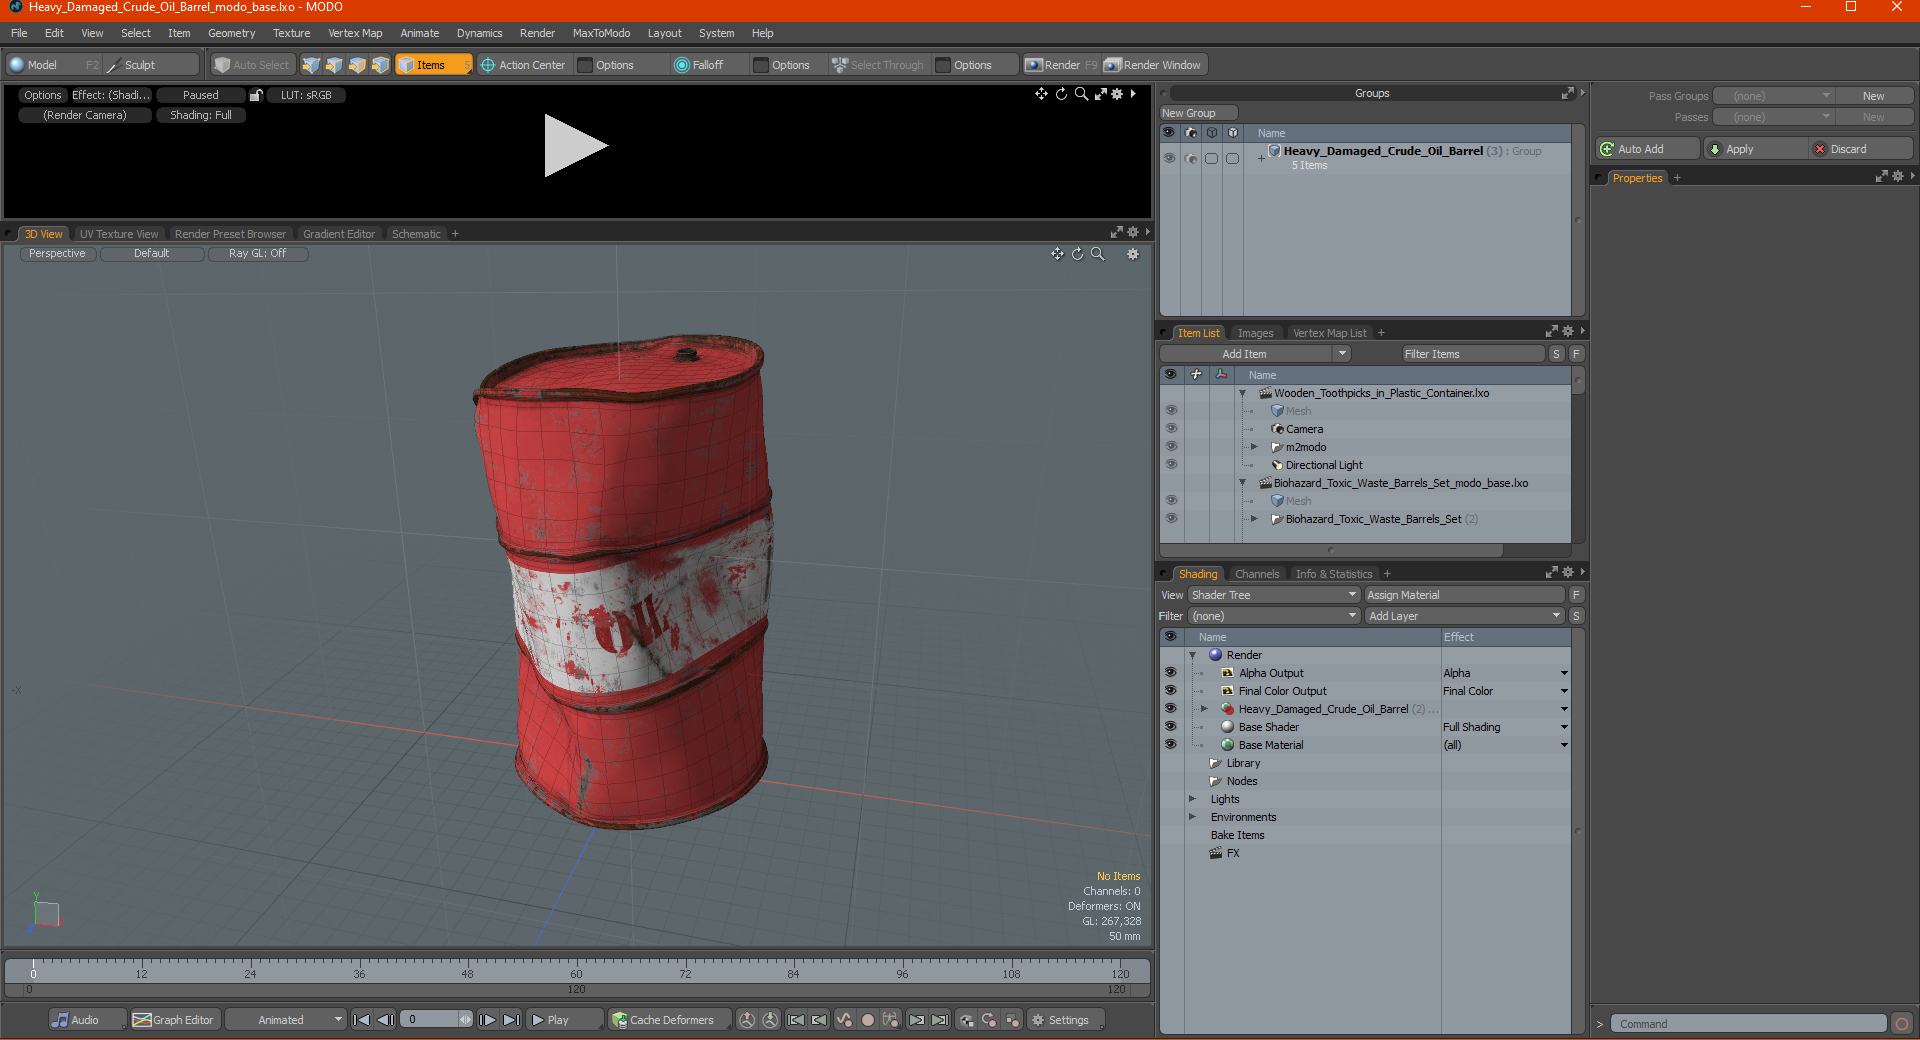Viewport: 1920px width, 1040px height.
Task: Expand Heavy_Damaged_Crude_Oil_Barrel shader tree item
Action: [x=1205, y=709]
